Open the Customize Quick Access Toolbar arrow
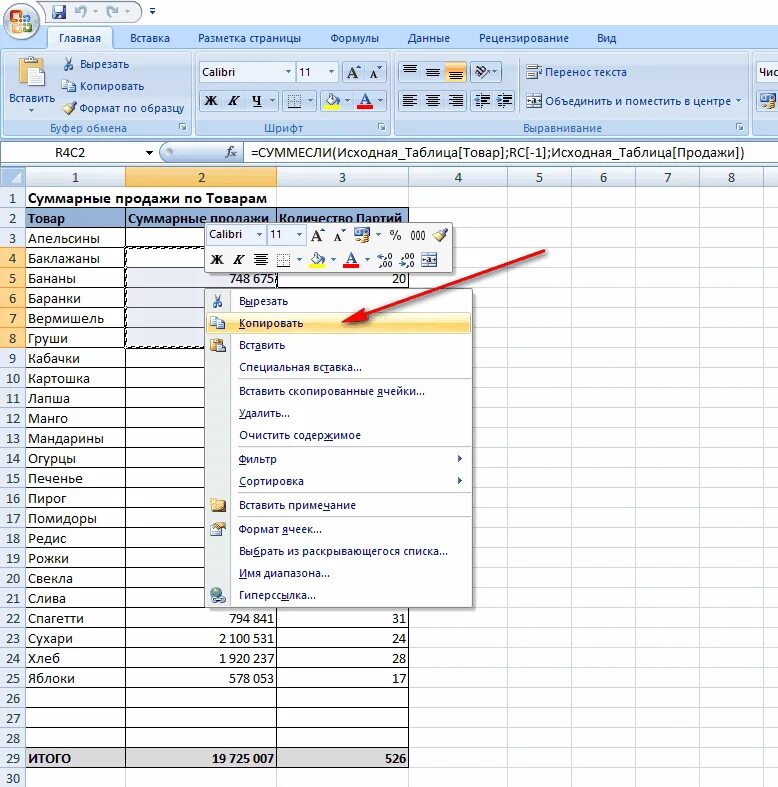 click(152, 11)
